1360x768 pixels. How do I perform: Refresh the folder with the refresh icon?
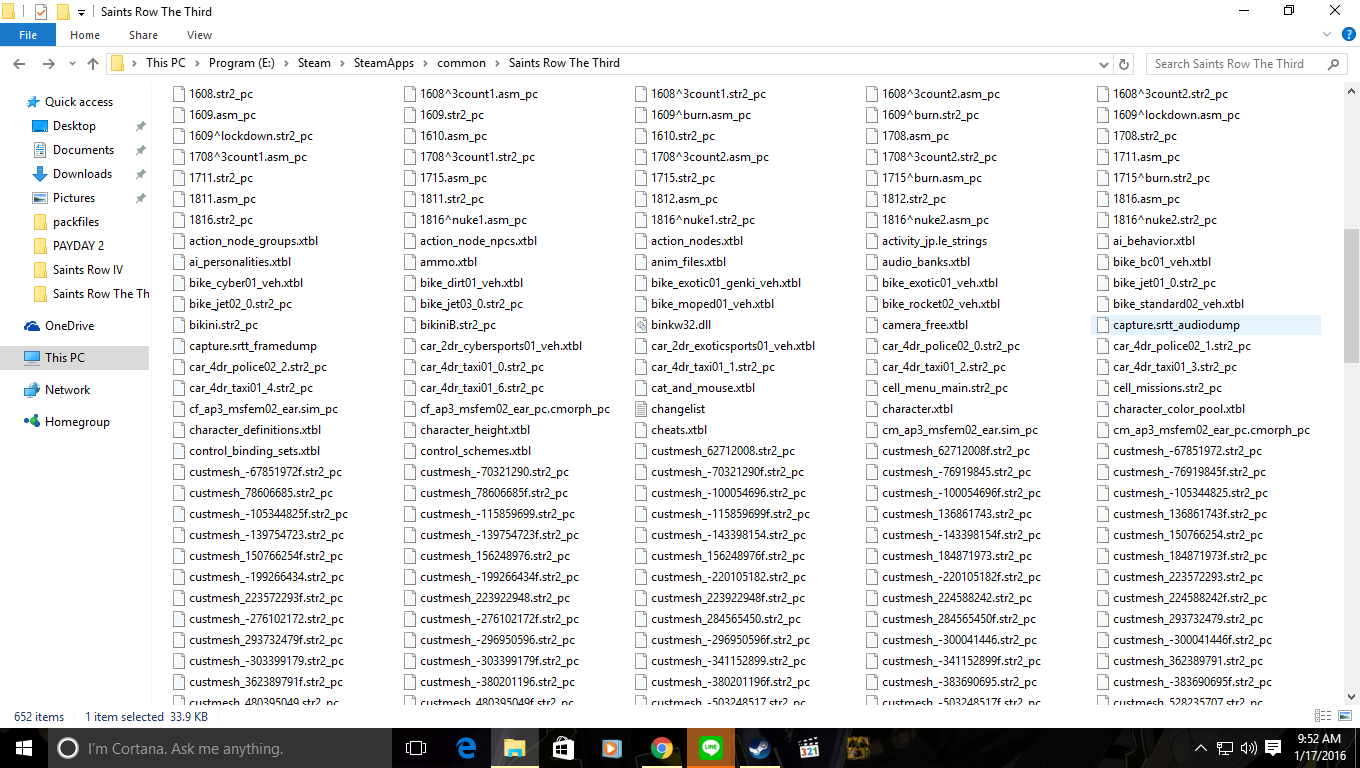pos(1125,63)
